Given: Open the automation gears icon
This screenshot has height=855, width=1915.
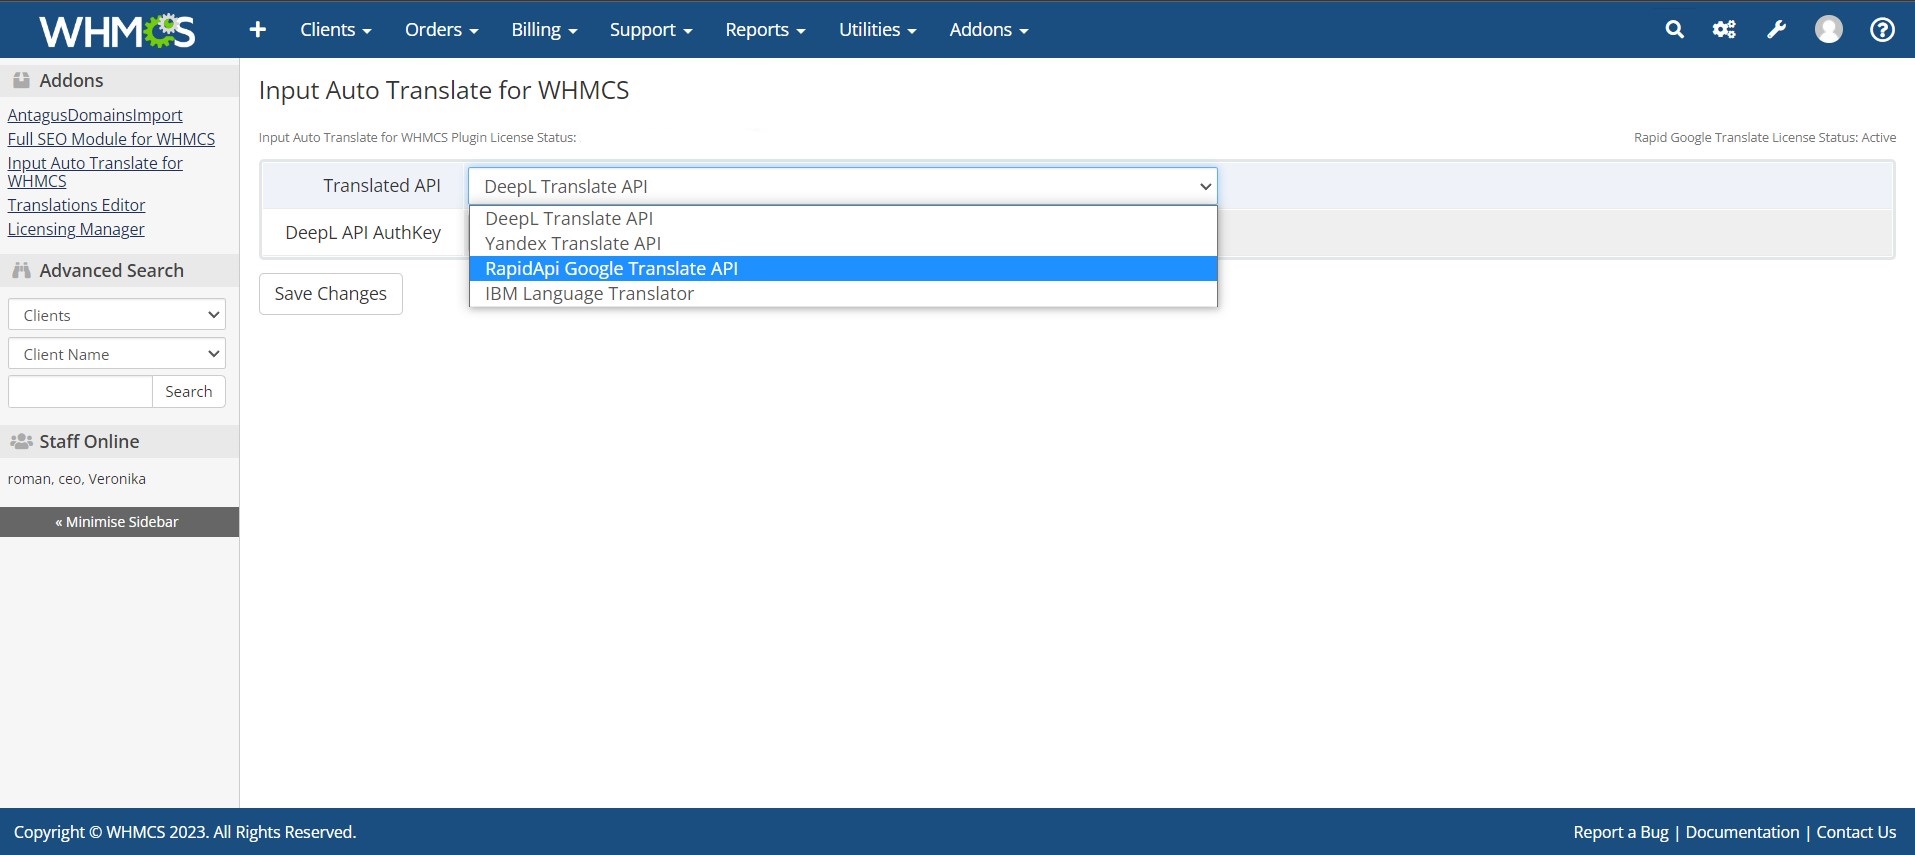Looking at the screenshot, I should click(1724, 30).
